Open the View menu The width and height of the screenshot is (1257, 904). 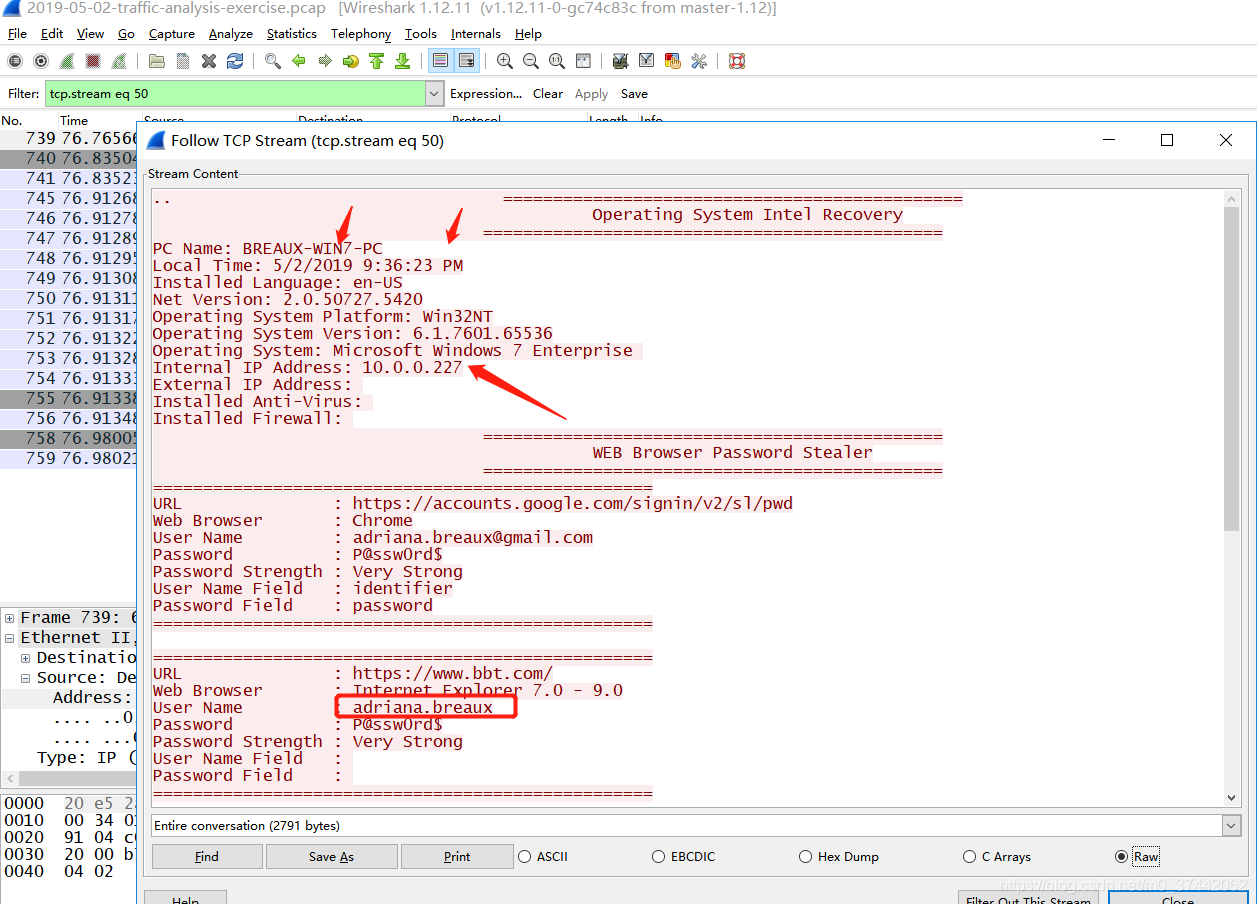pyautogui.click(x=90, y=34)
